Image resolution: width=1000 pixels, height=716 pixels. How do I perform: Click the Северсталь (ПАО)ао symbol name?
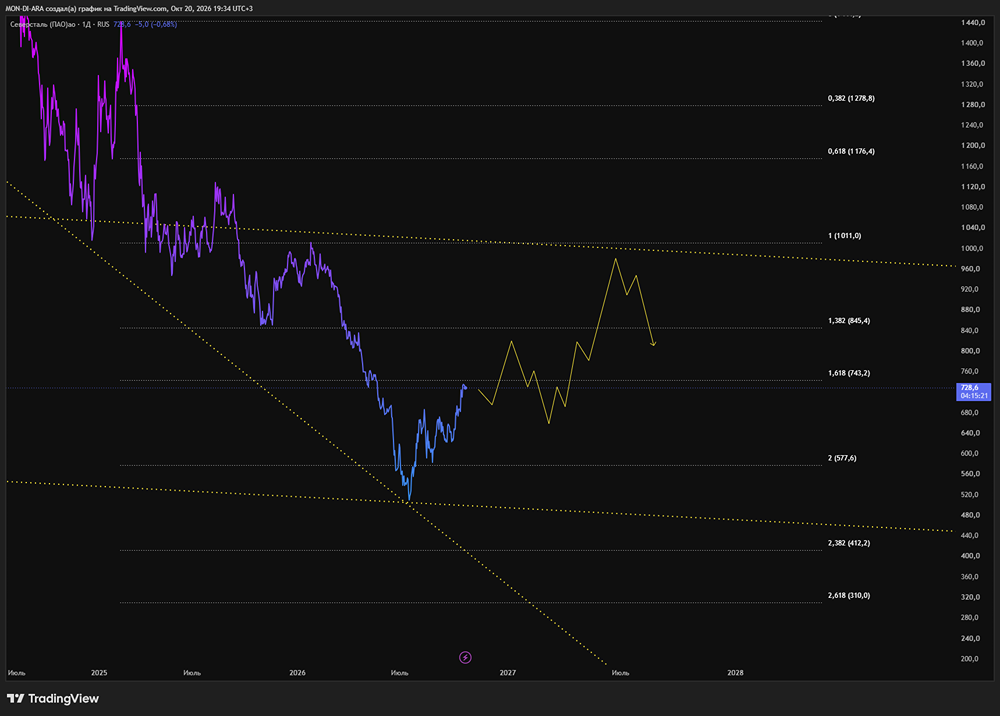click(x=43, y=24)
